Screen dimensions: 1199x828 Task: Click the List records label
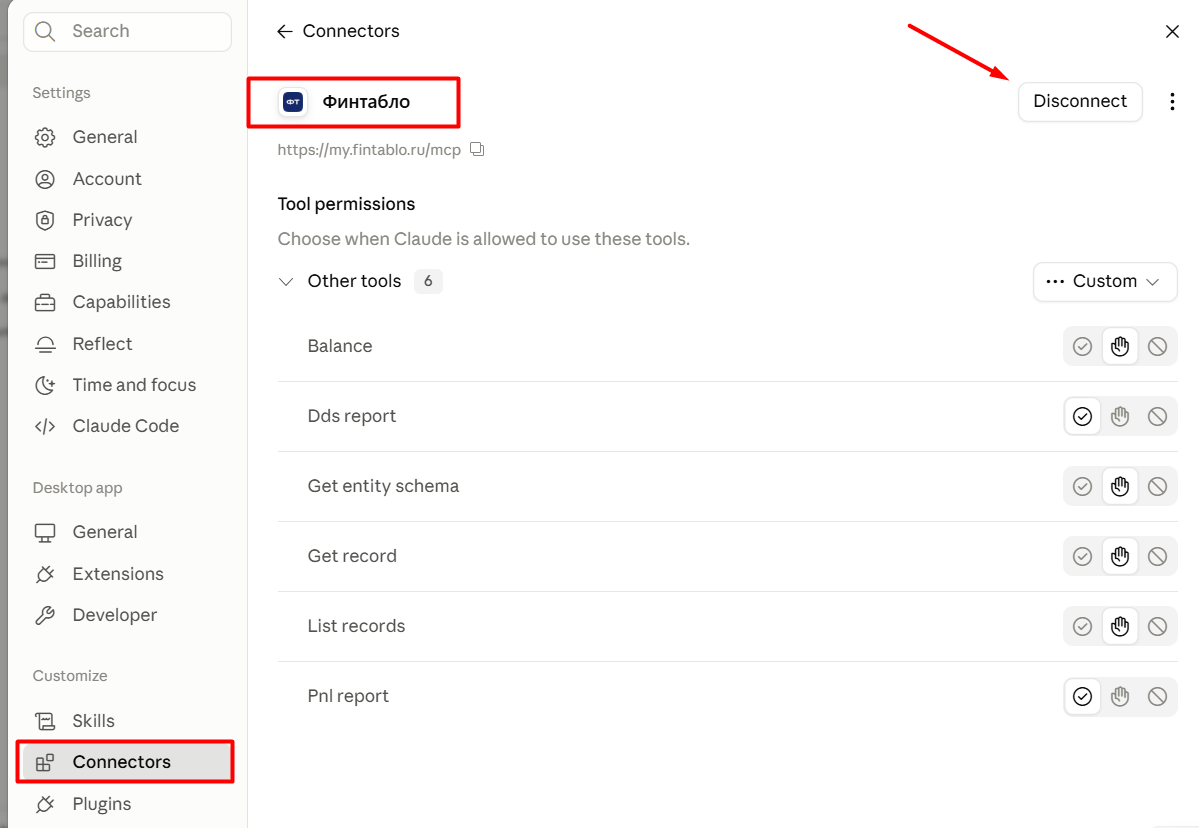point(356,627)
